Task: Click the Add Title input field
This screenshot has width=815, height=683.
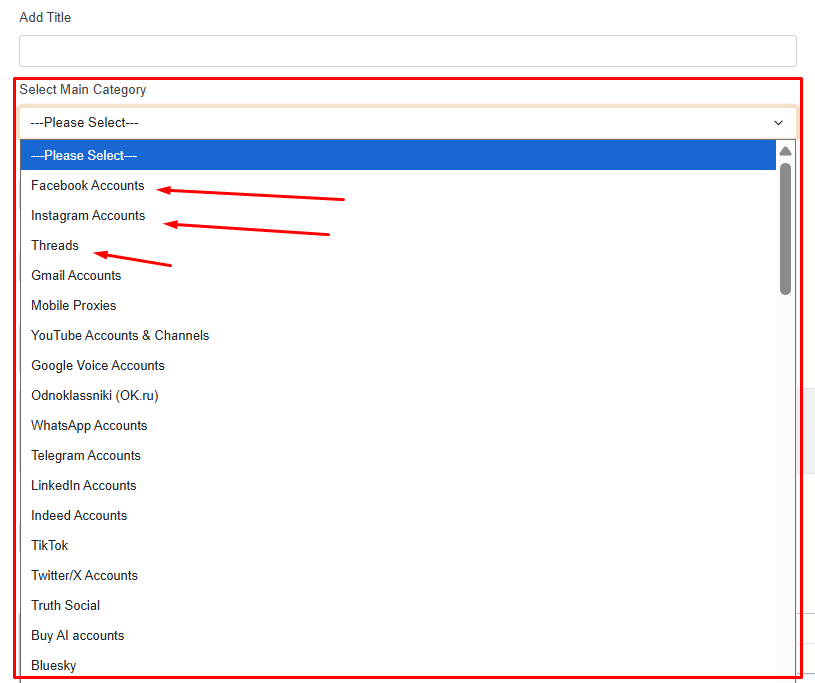Action: (x=408, y=51)
